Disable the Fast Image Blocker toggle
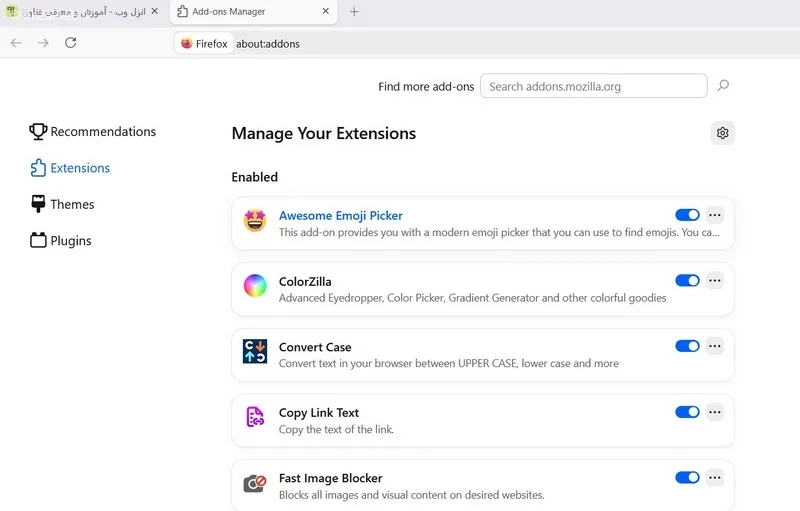The image size is (800, 511). [687, 477]
